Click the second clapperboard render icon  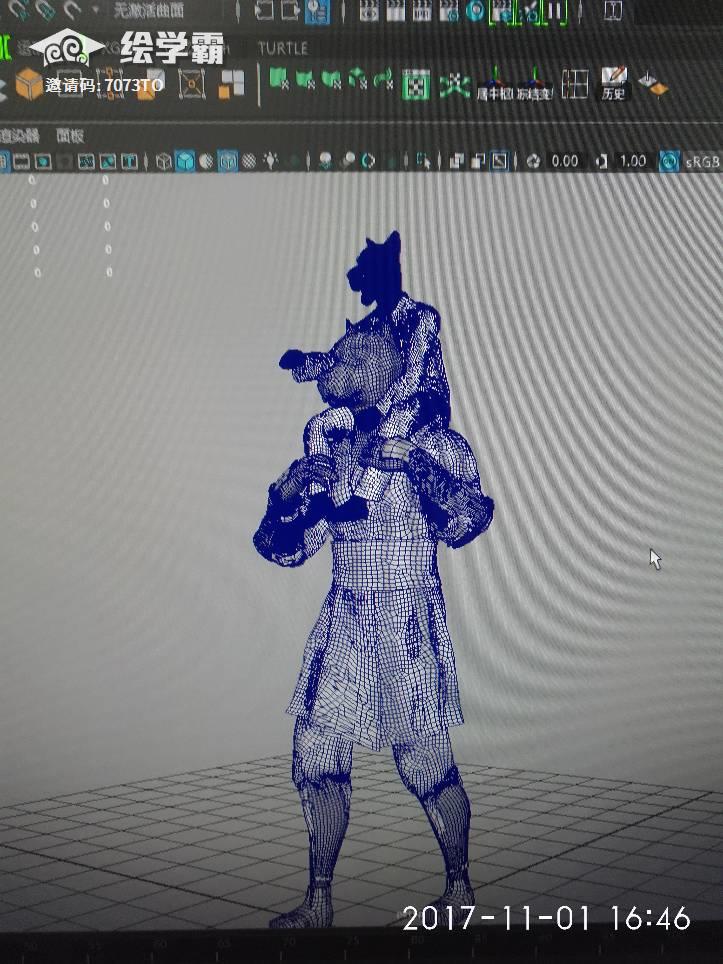tap(395, 11)
